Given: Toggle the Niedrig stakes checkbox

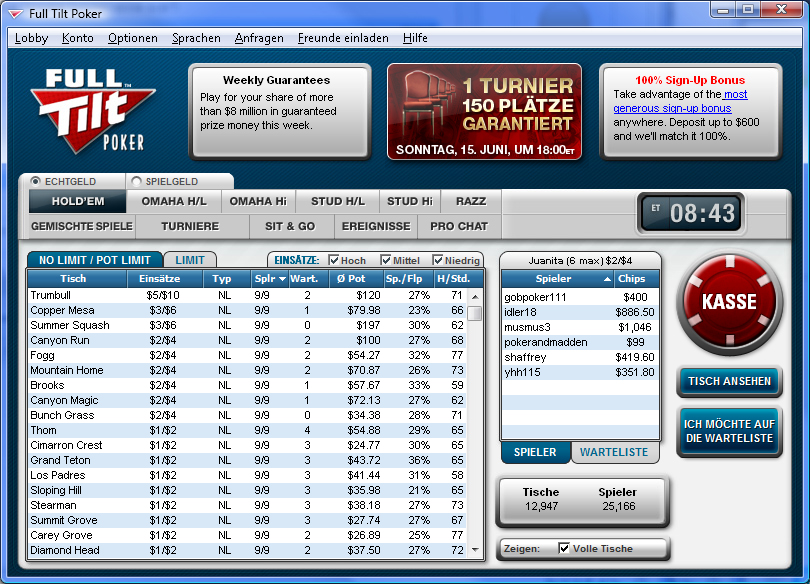Looking at the screenshot, I should point(438,260).
